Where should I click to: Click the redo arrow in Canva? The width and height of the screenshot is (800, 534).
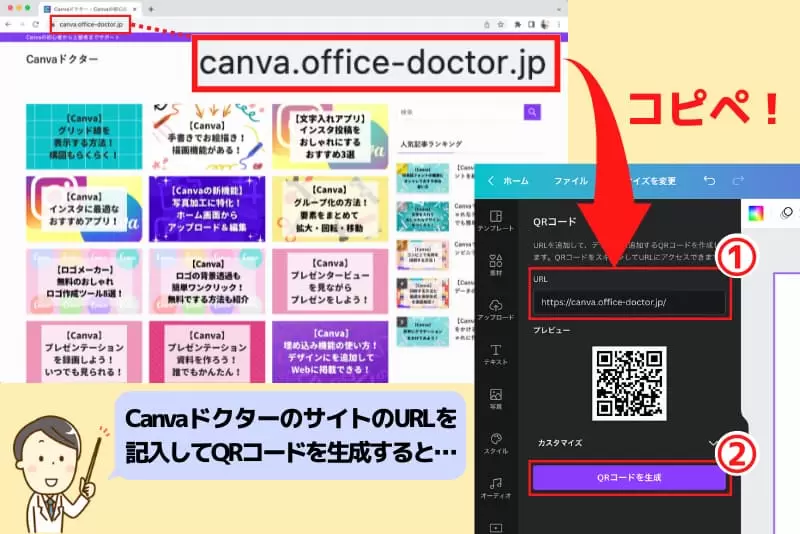[x=738, y=181]
